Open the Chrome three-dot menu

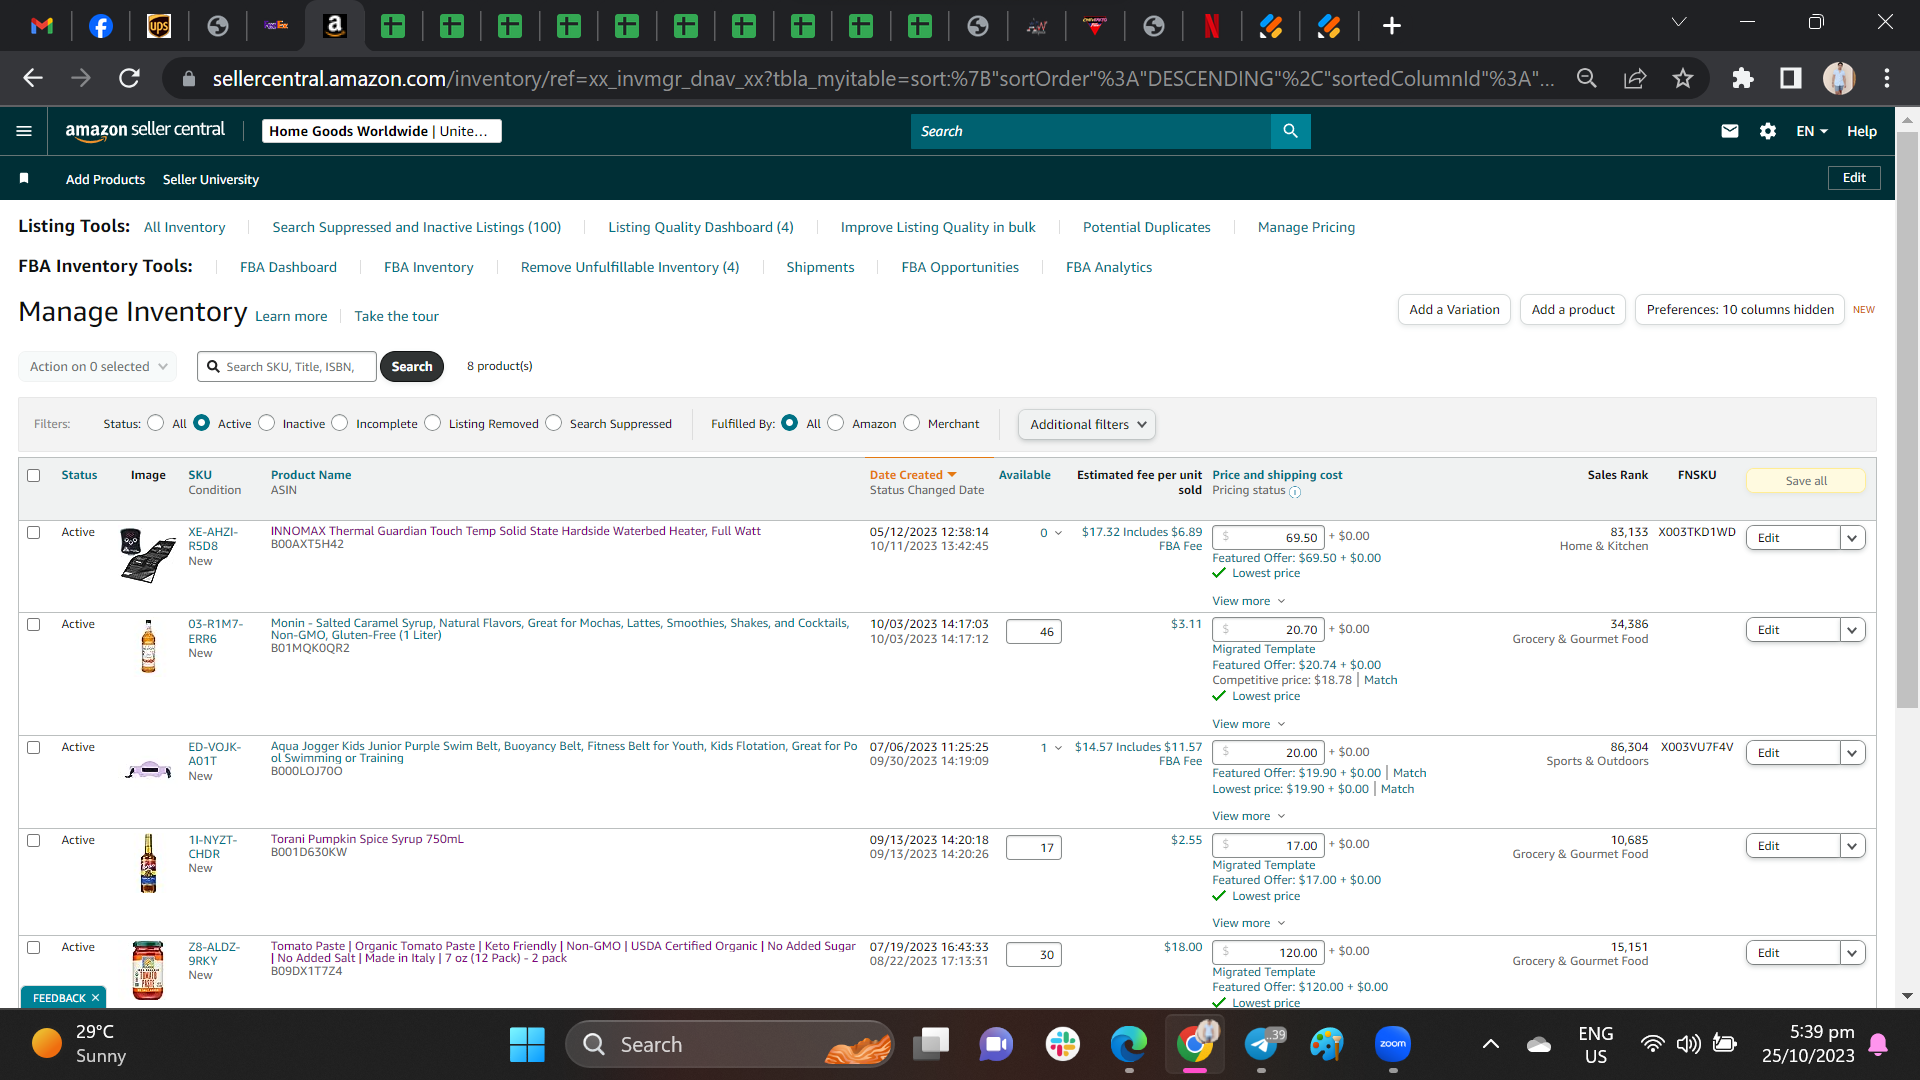pos(1887,78)
